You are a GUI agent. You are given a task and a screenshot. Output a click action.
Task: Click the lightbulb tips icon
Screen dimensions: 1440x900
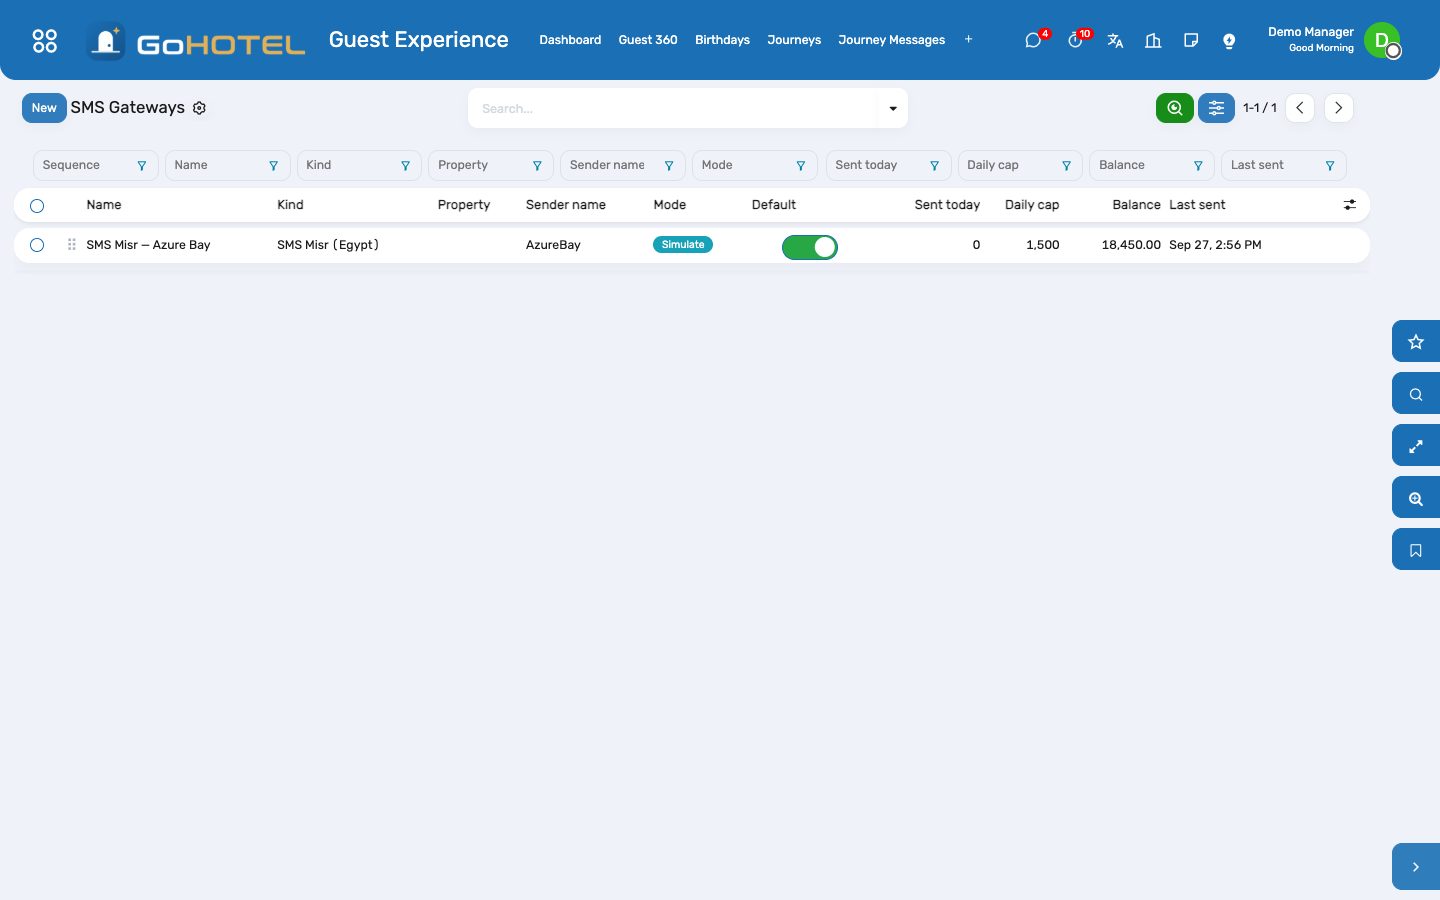pyautogui.click(x=1229, y=40)
